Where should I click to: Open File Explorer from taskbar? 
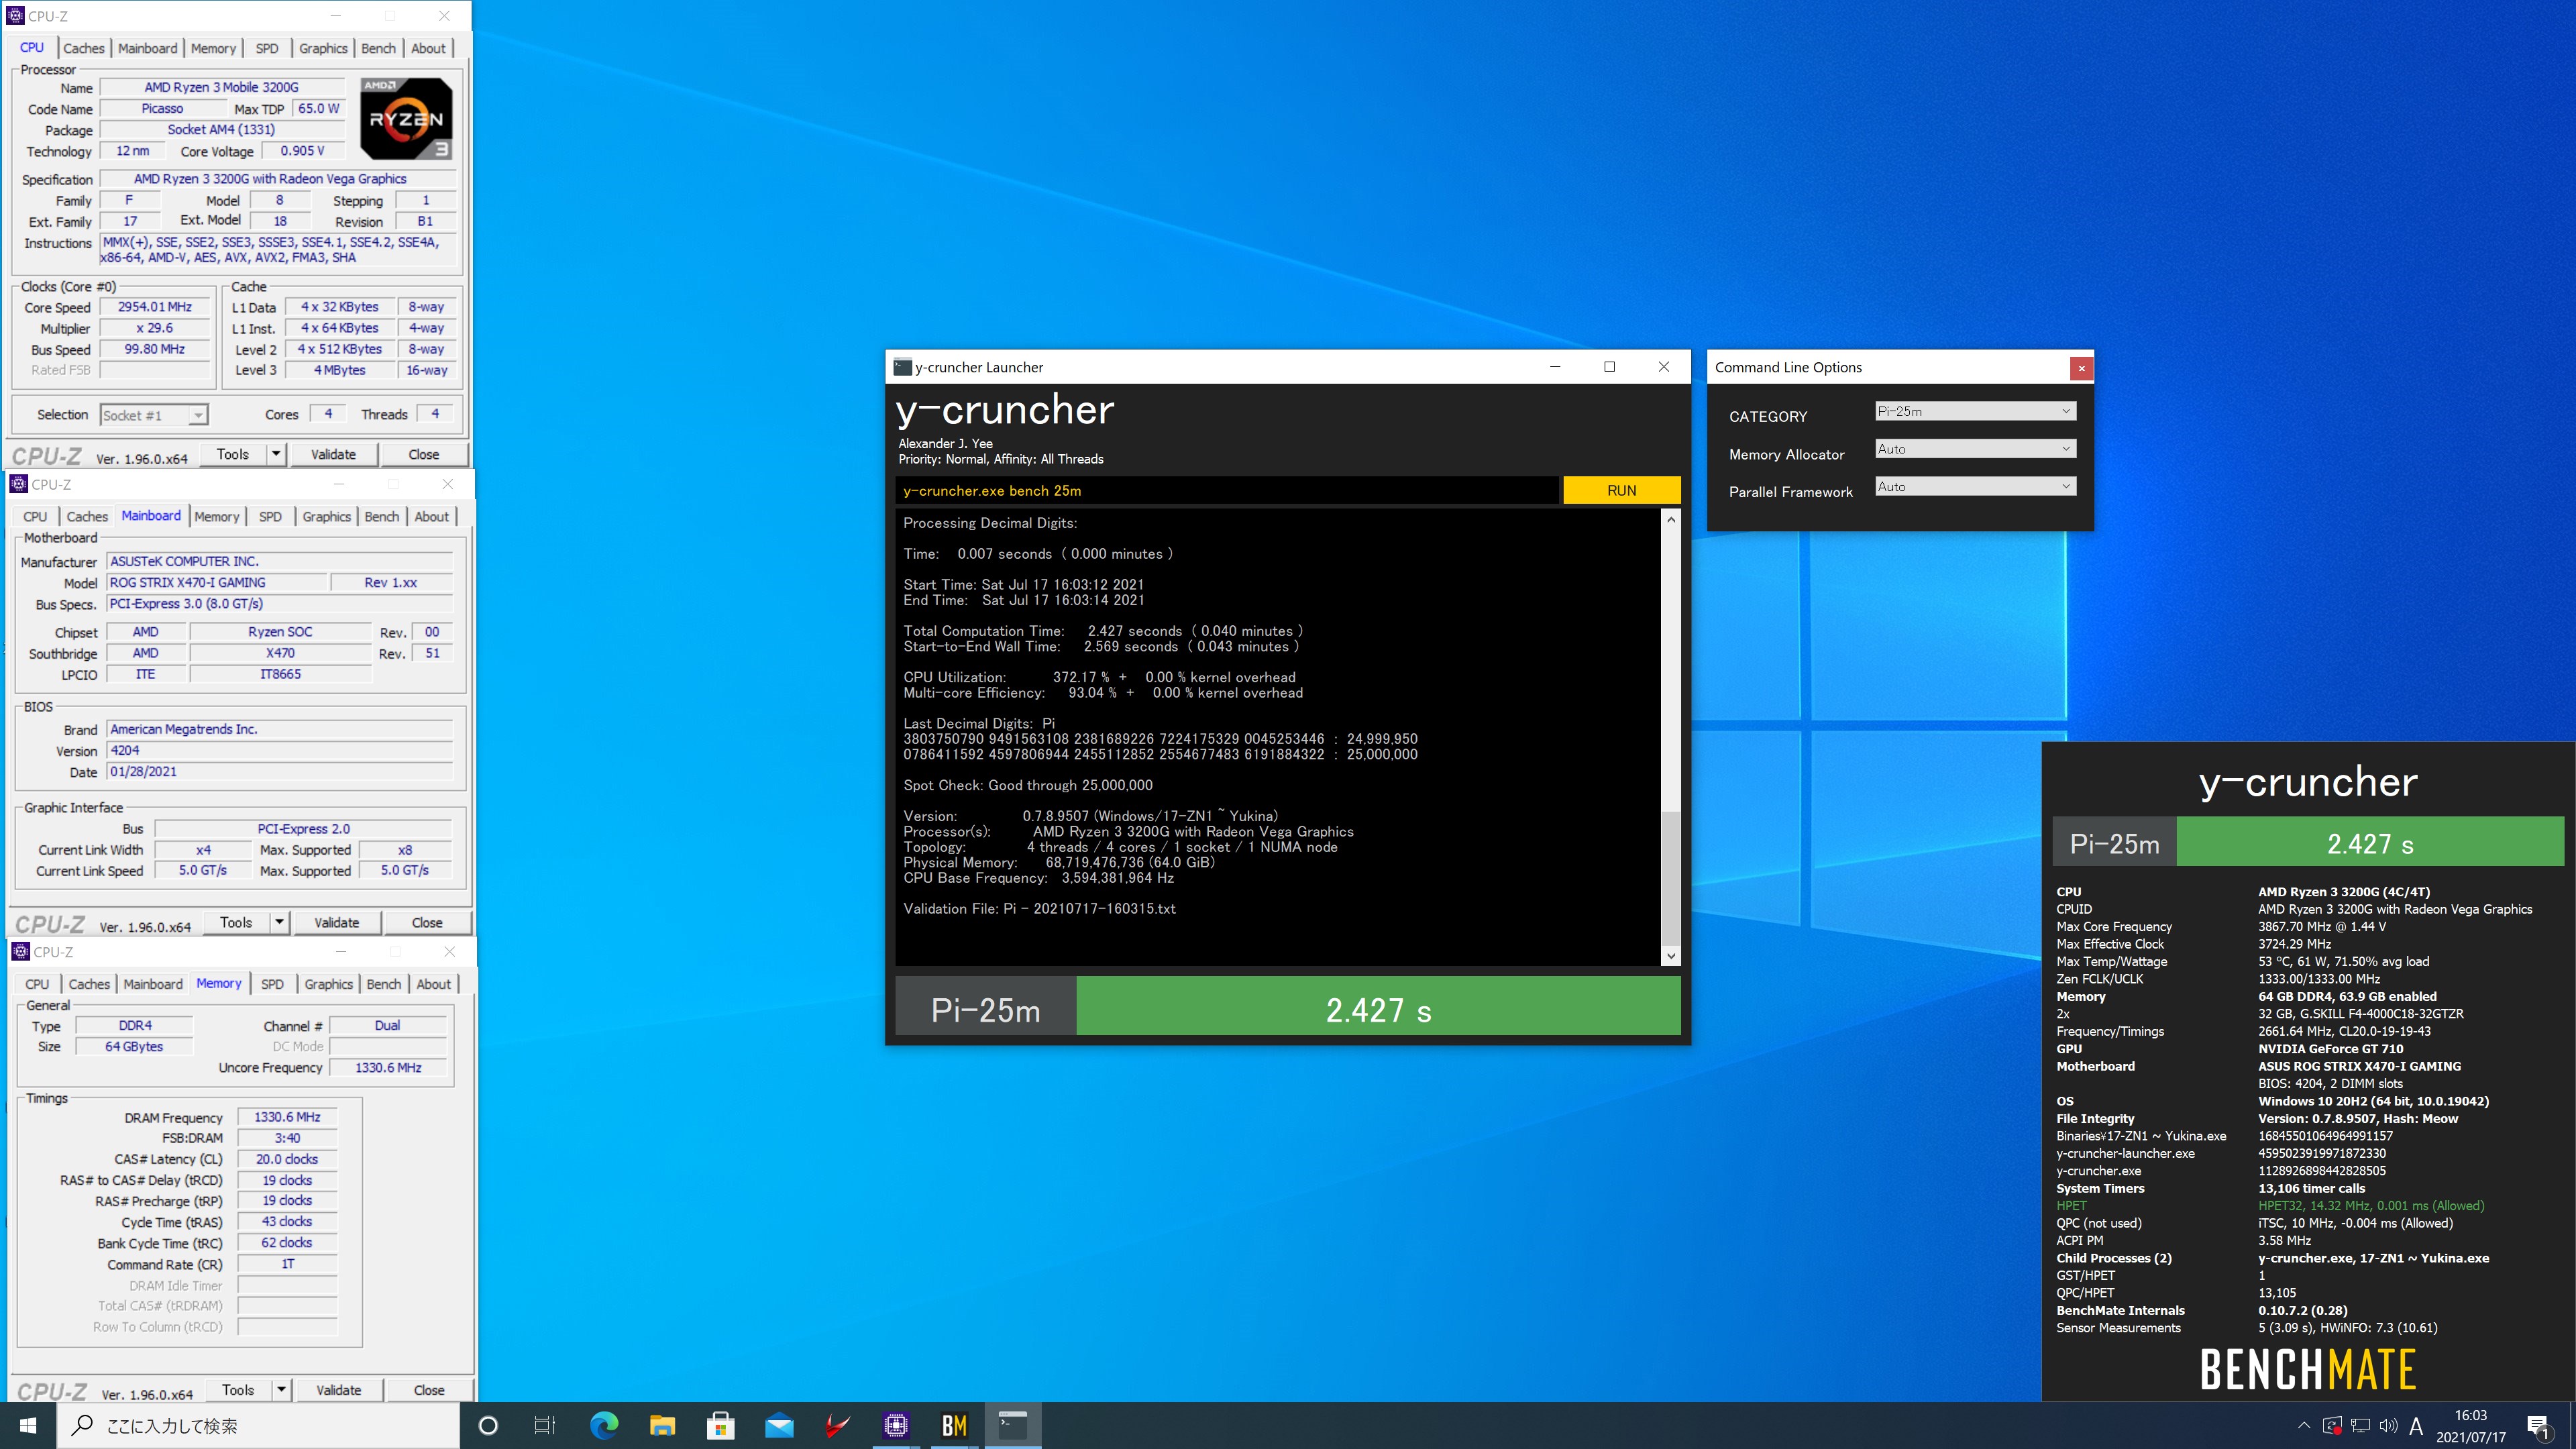point(662,1425)
